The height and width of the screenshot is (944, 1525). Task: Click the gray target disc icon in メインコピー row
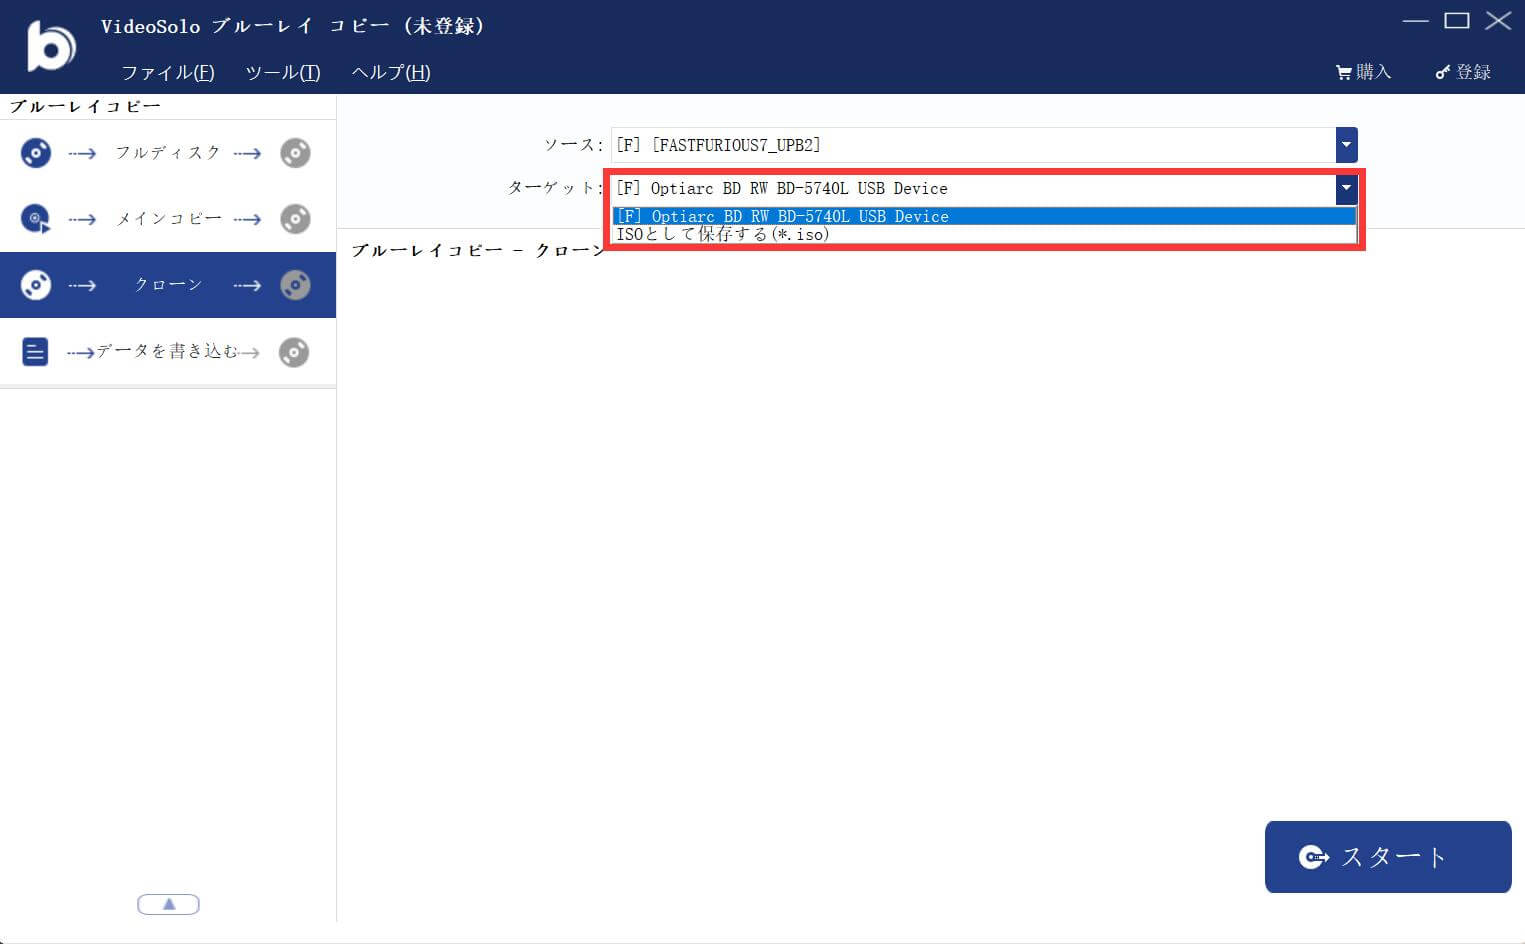click(295, 219)
